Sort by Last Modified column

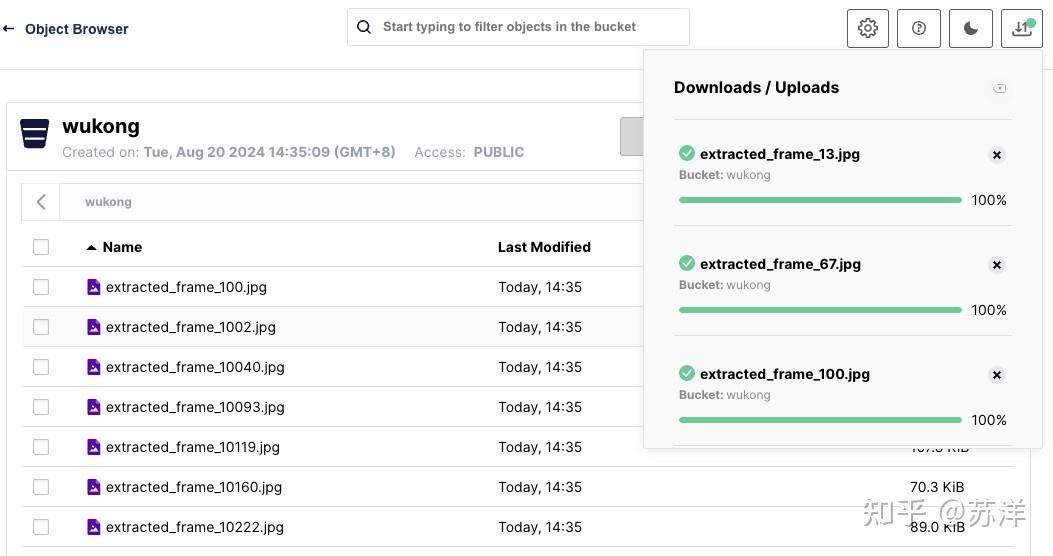point(544,247)
